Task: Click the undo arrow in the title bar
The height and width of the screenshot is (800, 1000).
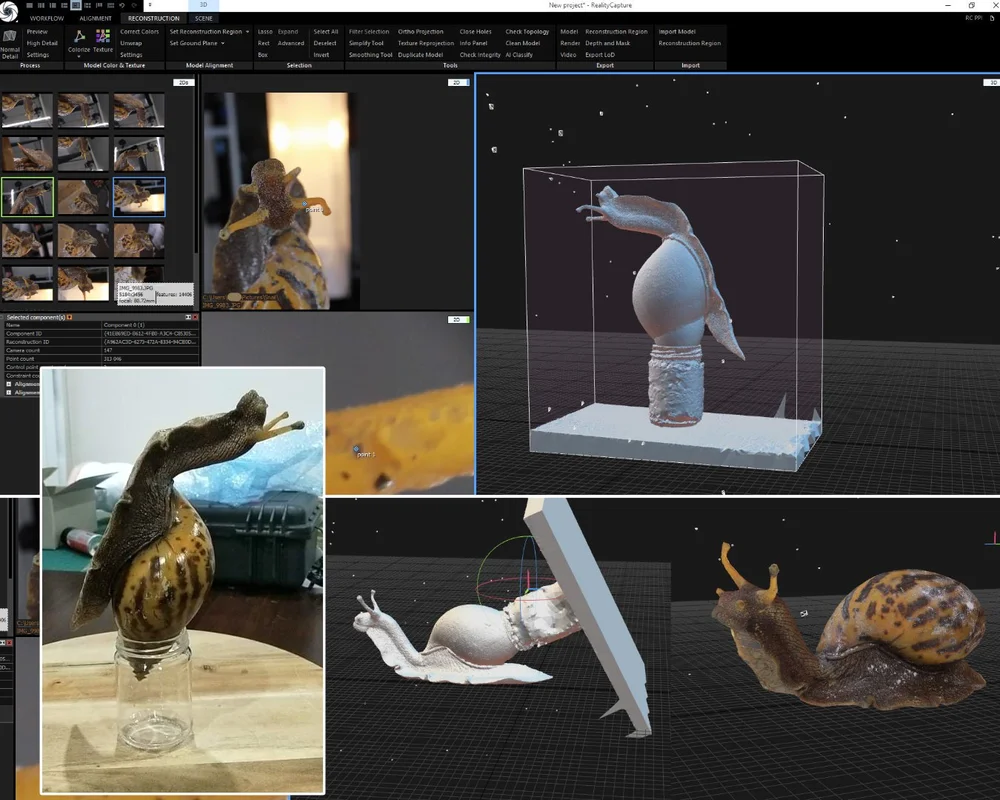Action: click(122, 5)
